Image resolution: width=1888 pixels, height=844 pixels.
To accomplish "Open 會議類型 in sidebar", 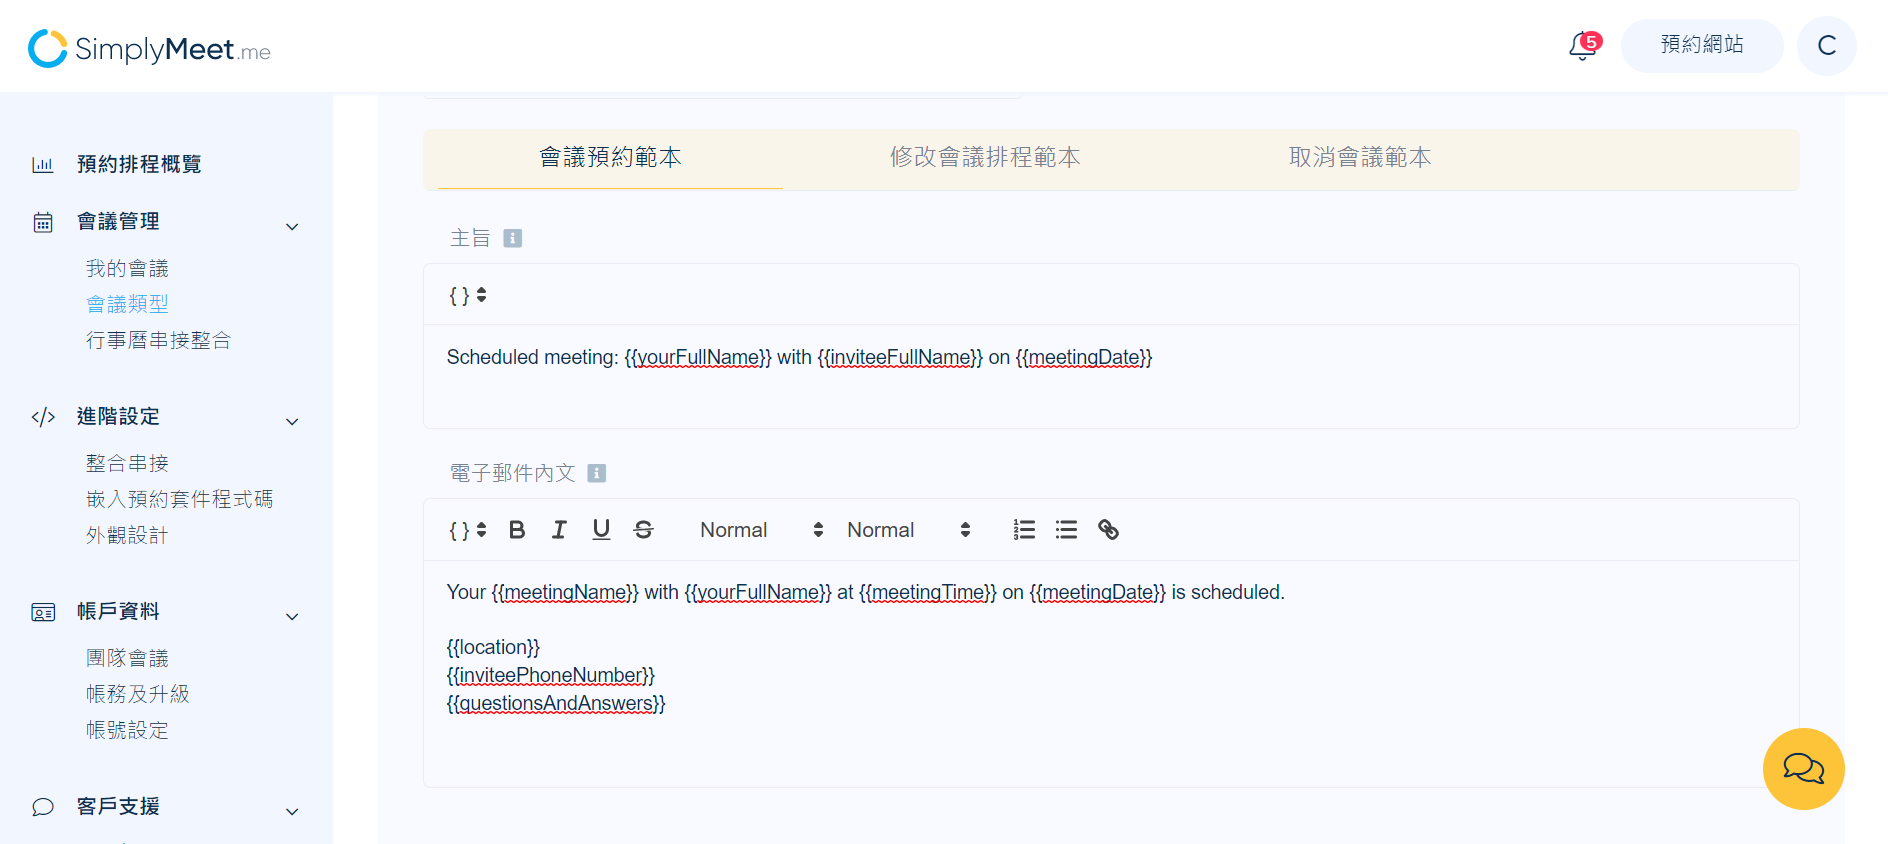I will click(127, 304).
